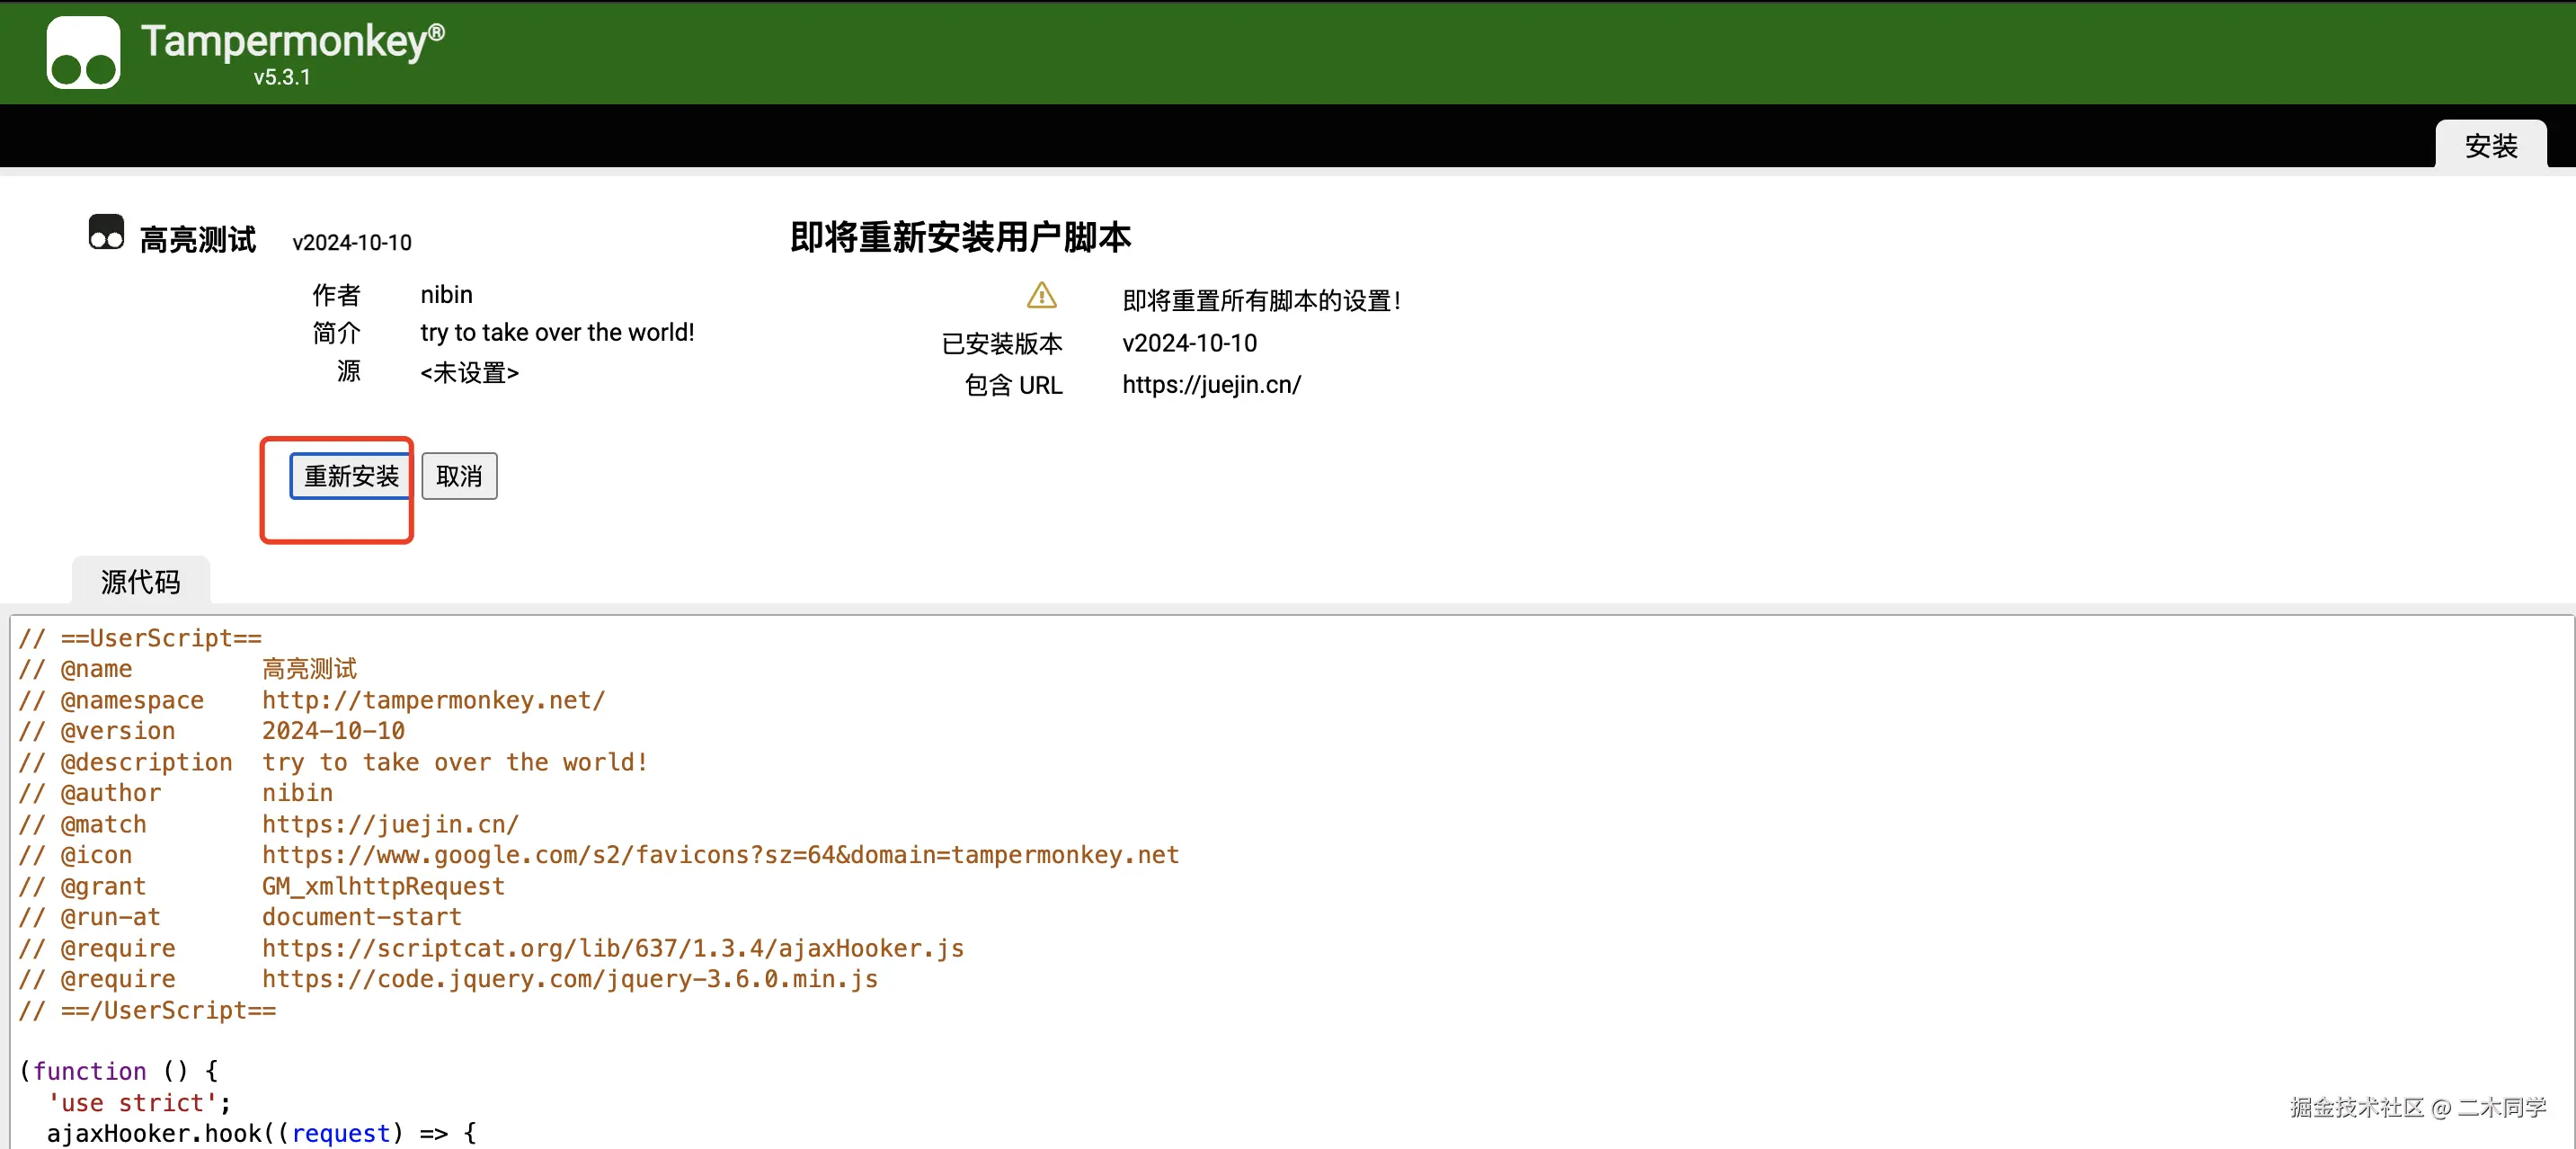Click the script name 高亮测试 heading
2576x1149 pixels.
tap(198, 240)
